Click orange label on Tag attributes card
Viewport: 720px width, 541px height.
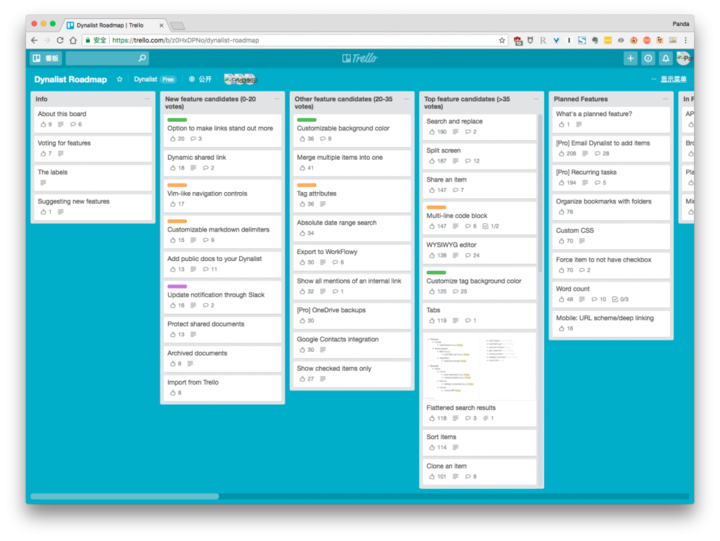(x=306, y=185)
